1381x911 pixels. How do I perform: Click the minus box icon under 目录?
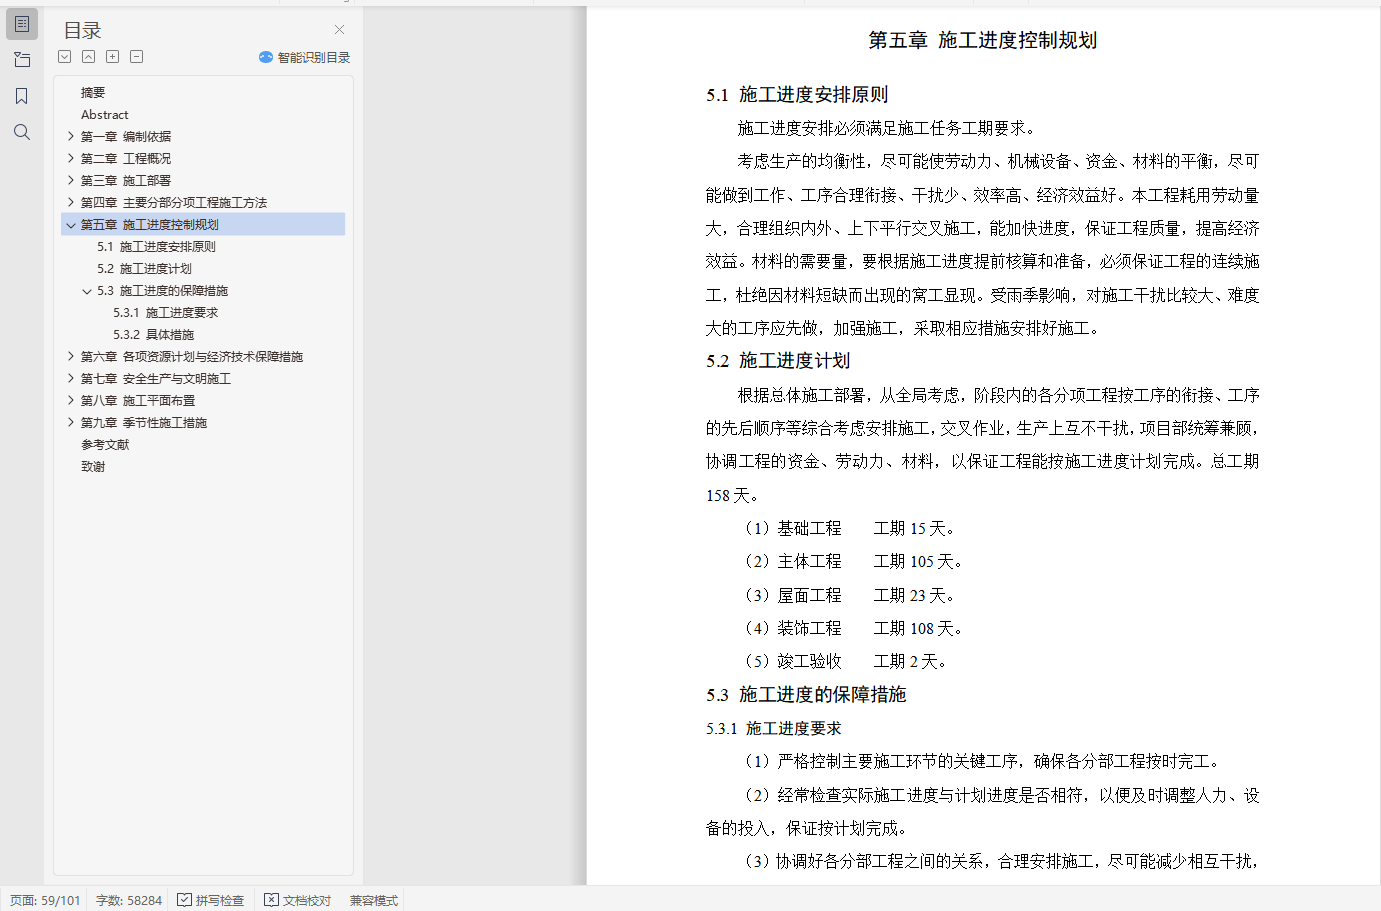point(137,57)
